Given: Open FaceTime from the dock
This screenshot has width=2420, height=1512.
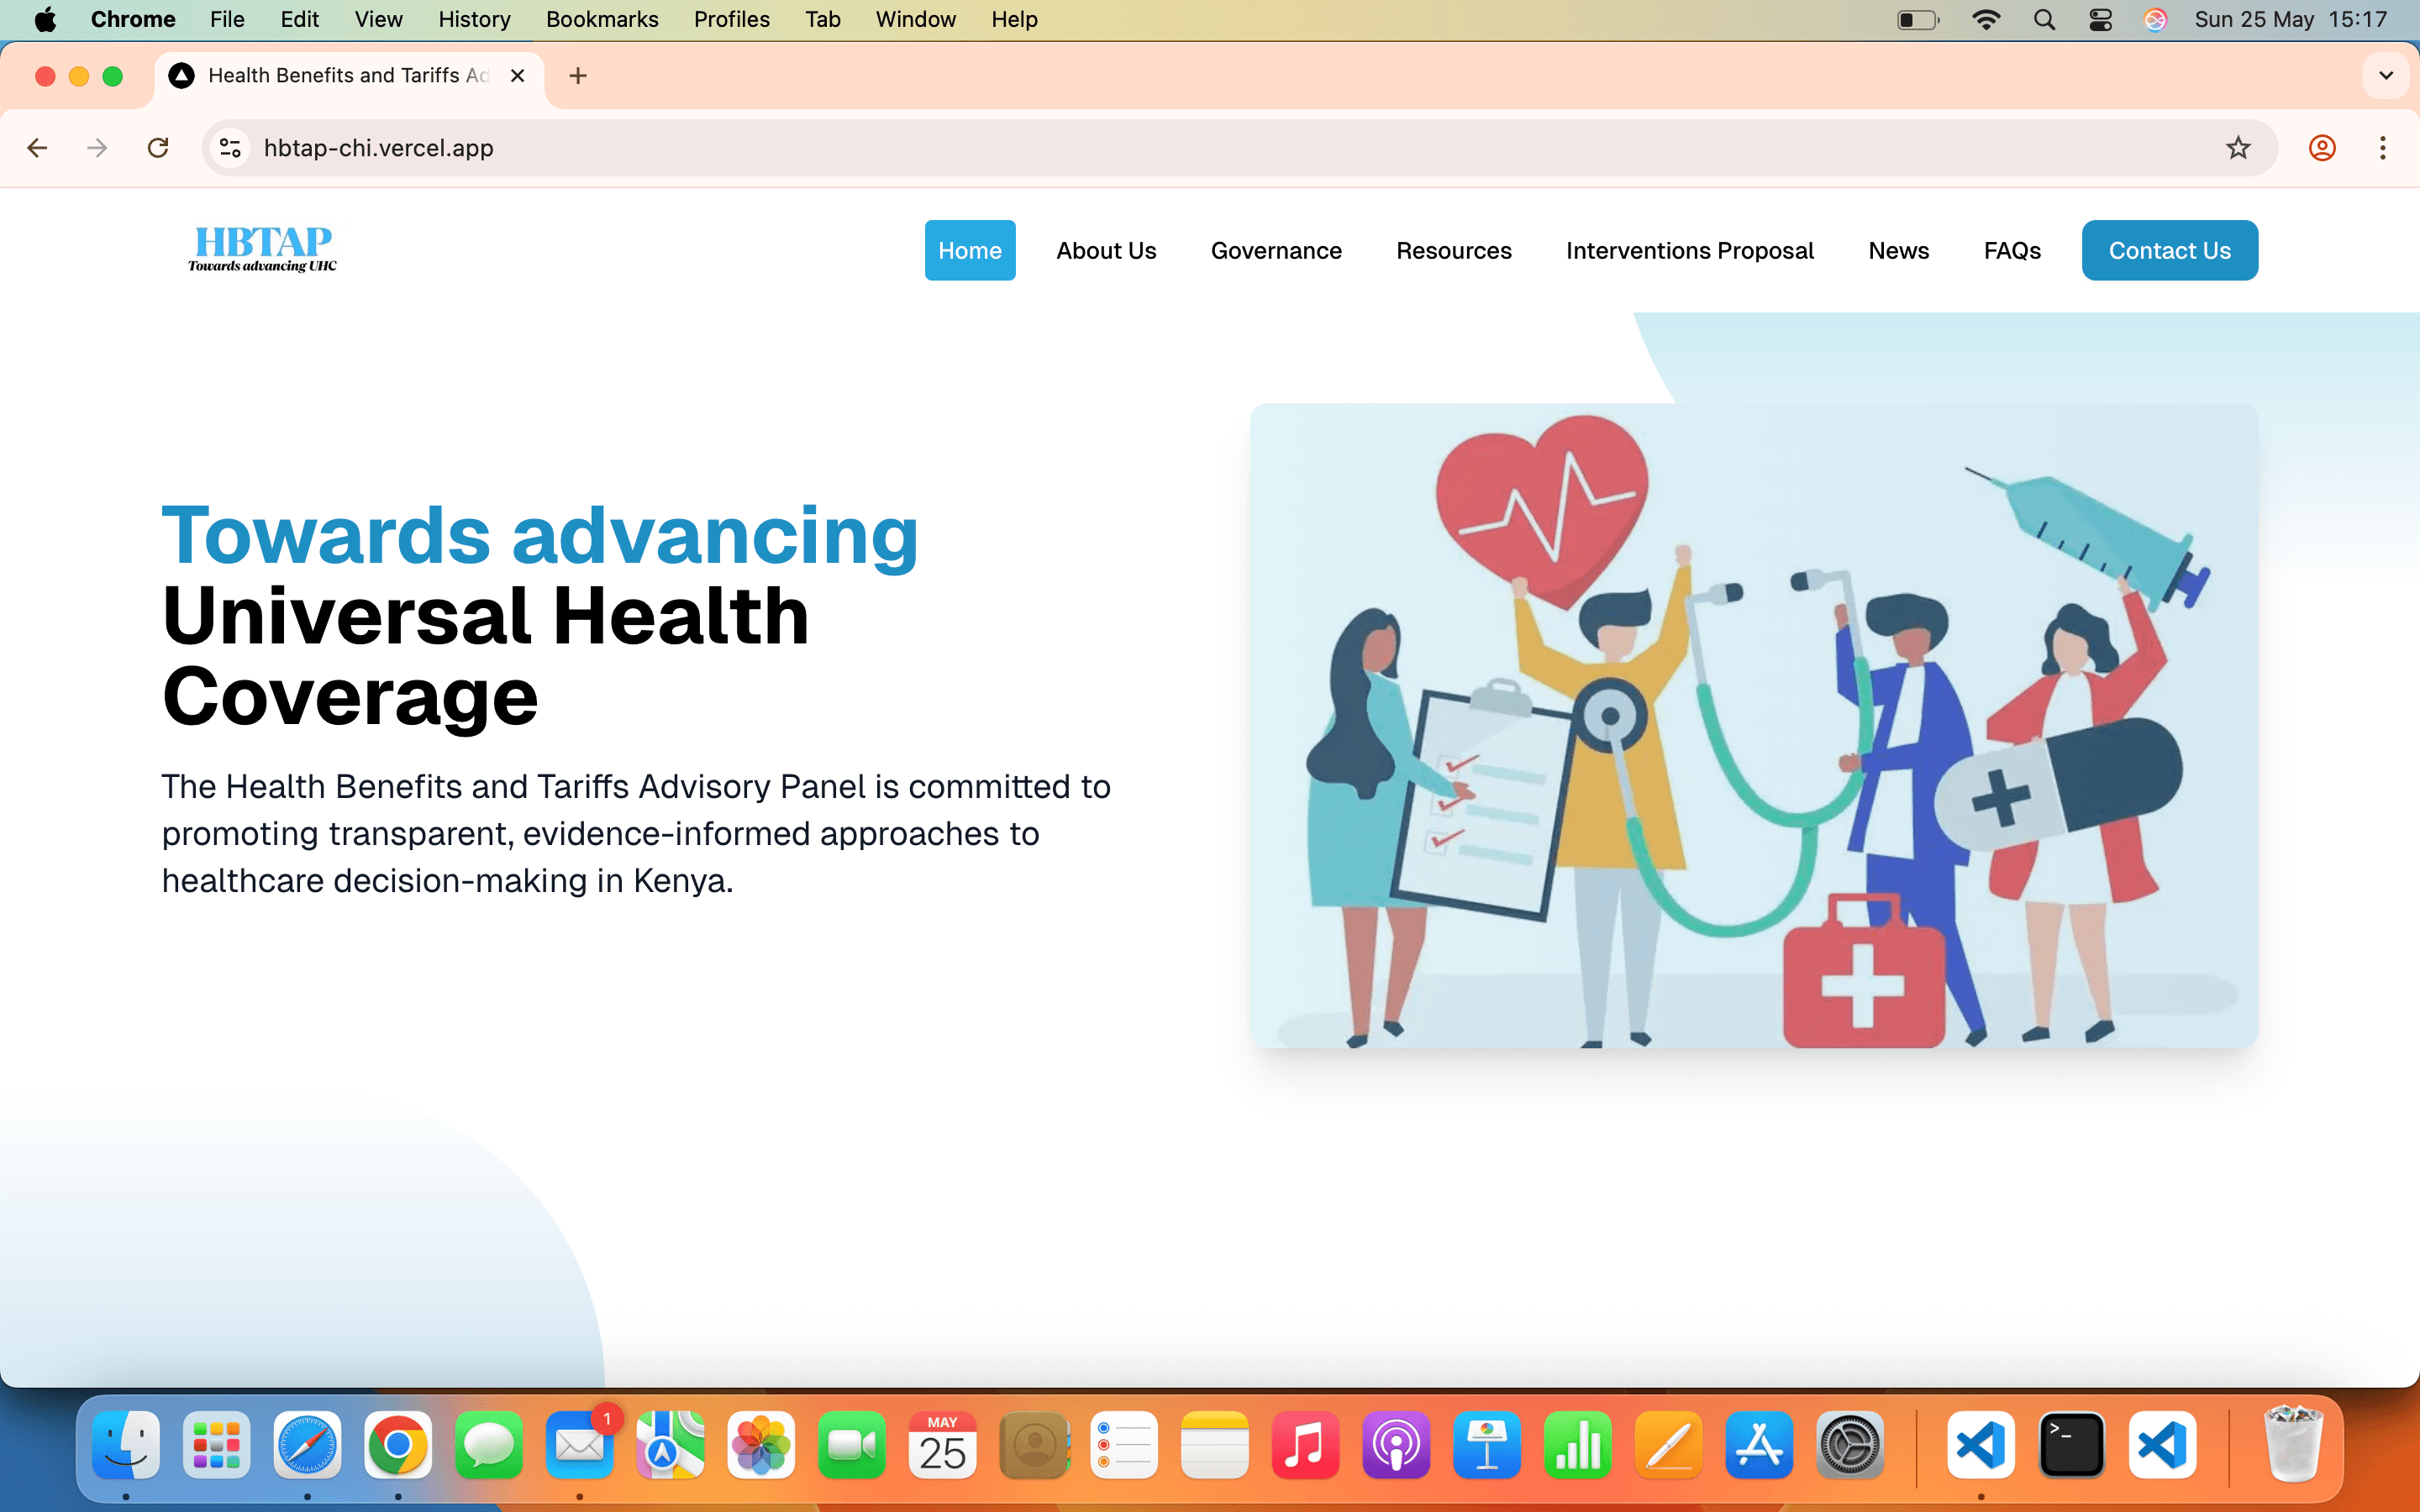Looking at the screenshot, I should click(x=852, y=1445).
